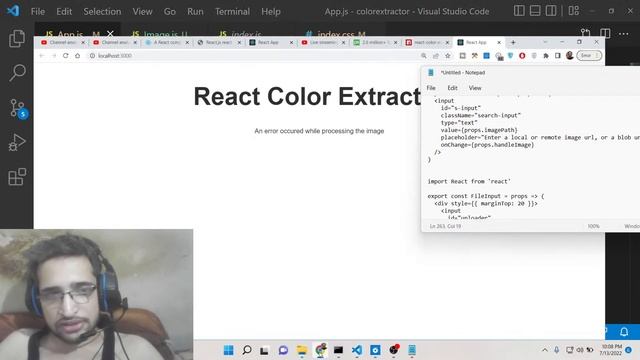Click the share icon in address bar
Image resolution: width=640 pixels, height=360 pixels.
436,56
